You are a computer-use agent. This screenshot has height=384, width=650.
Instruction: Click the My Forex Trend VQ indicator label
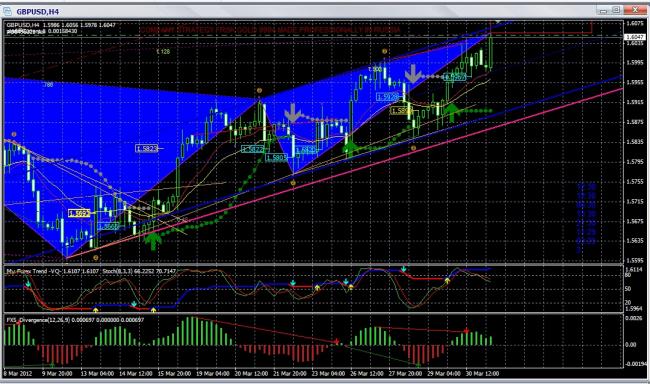(34, 271)
